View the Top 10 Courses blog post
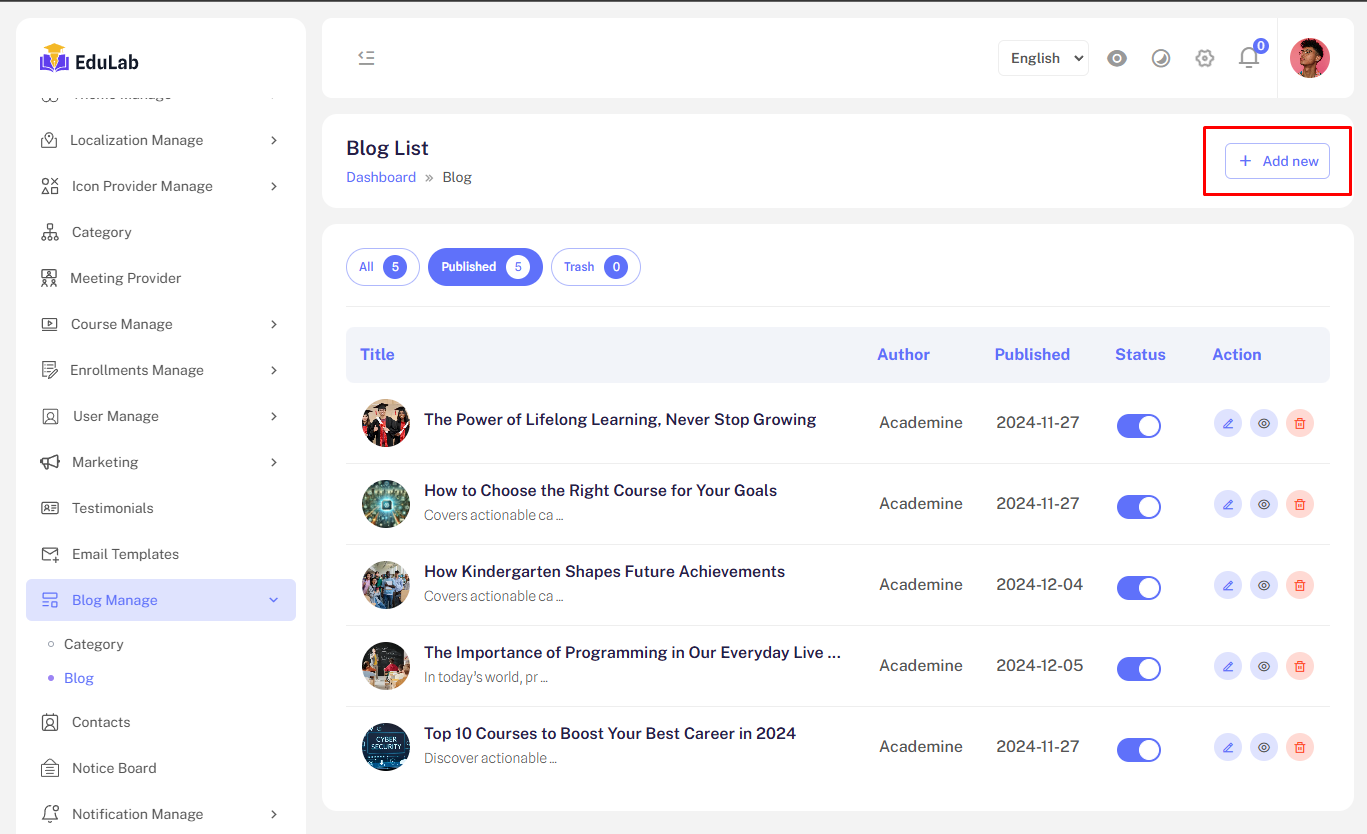 [x=1263, y=747]
